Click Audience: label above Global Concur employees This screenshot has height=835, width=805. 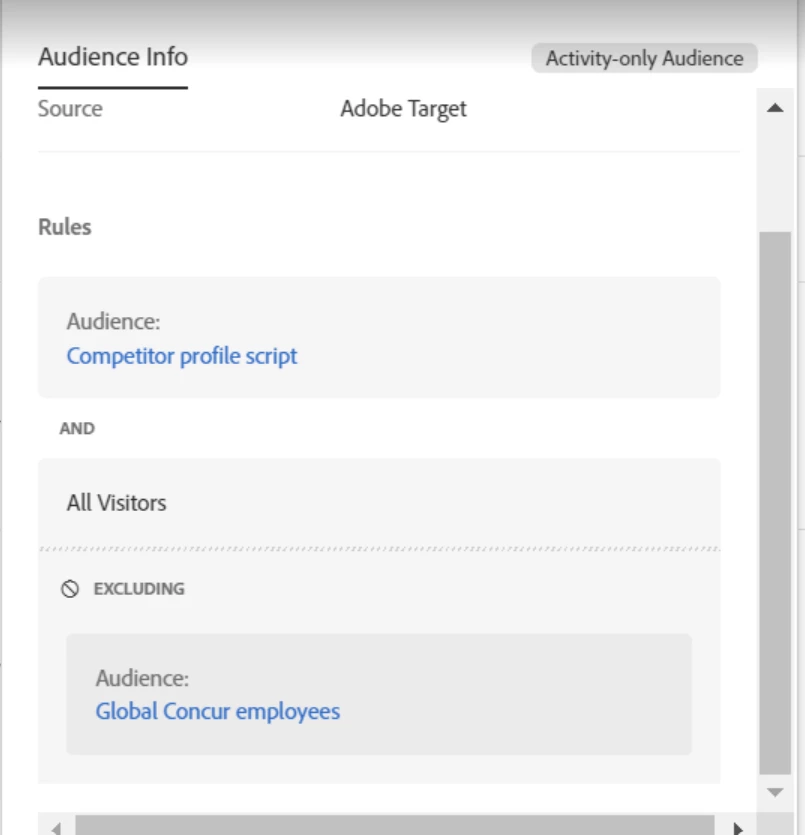[142, 678]
